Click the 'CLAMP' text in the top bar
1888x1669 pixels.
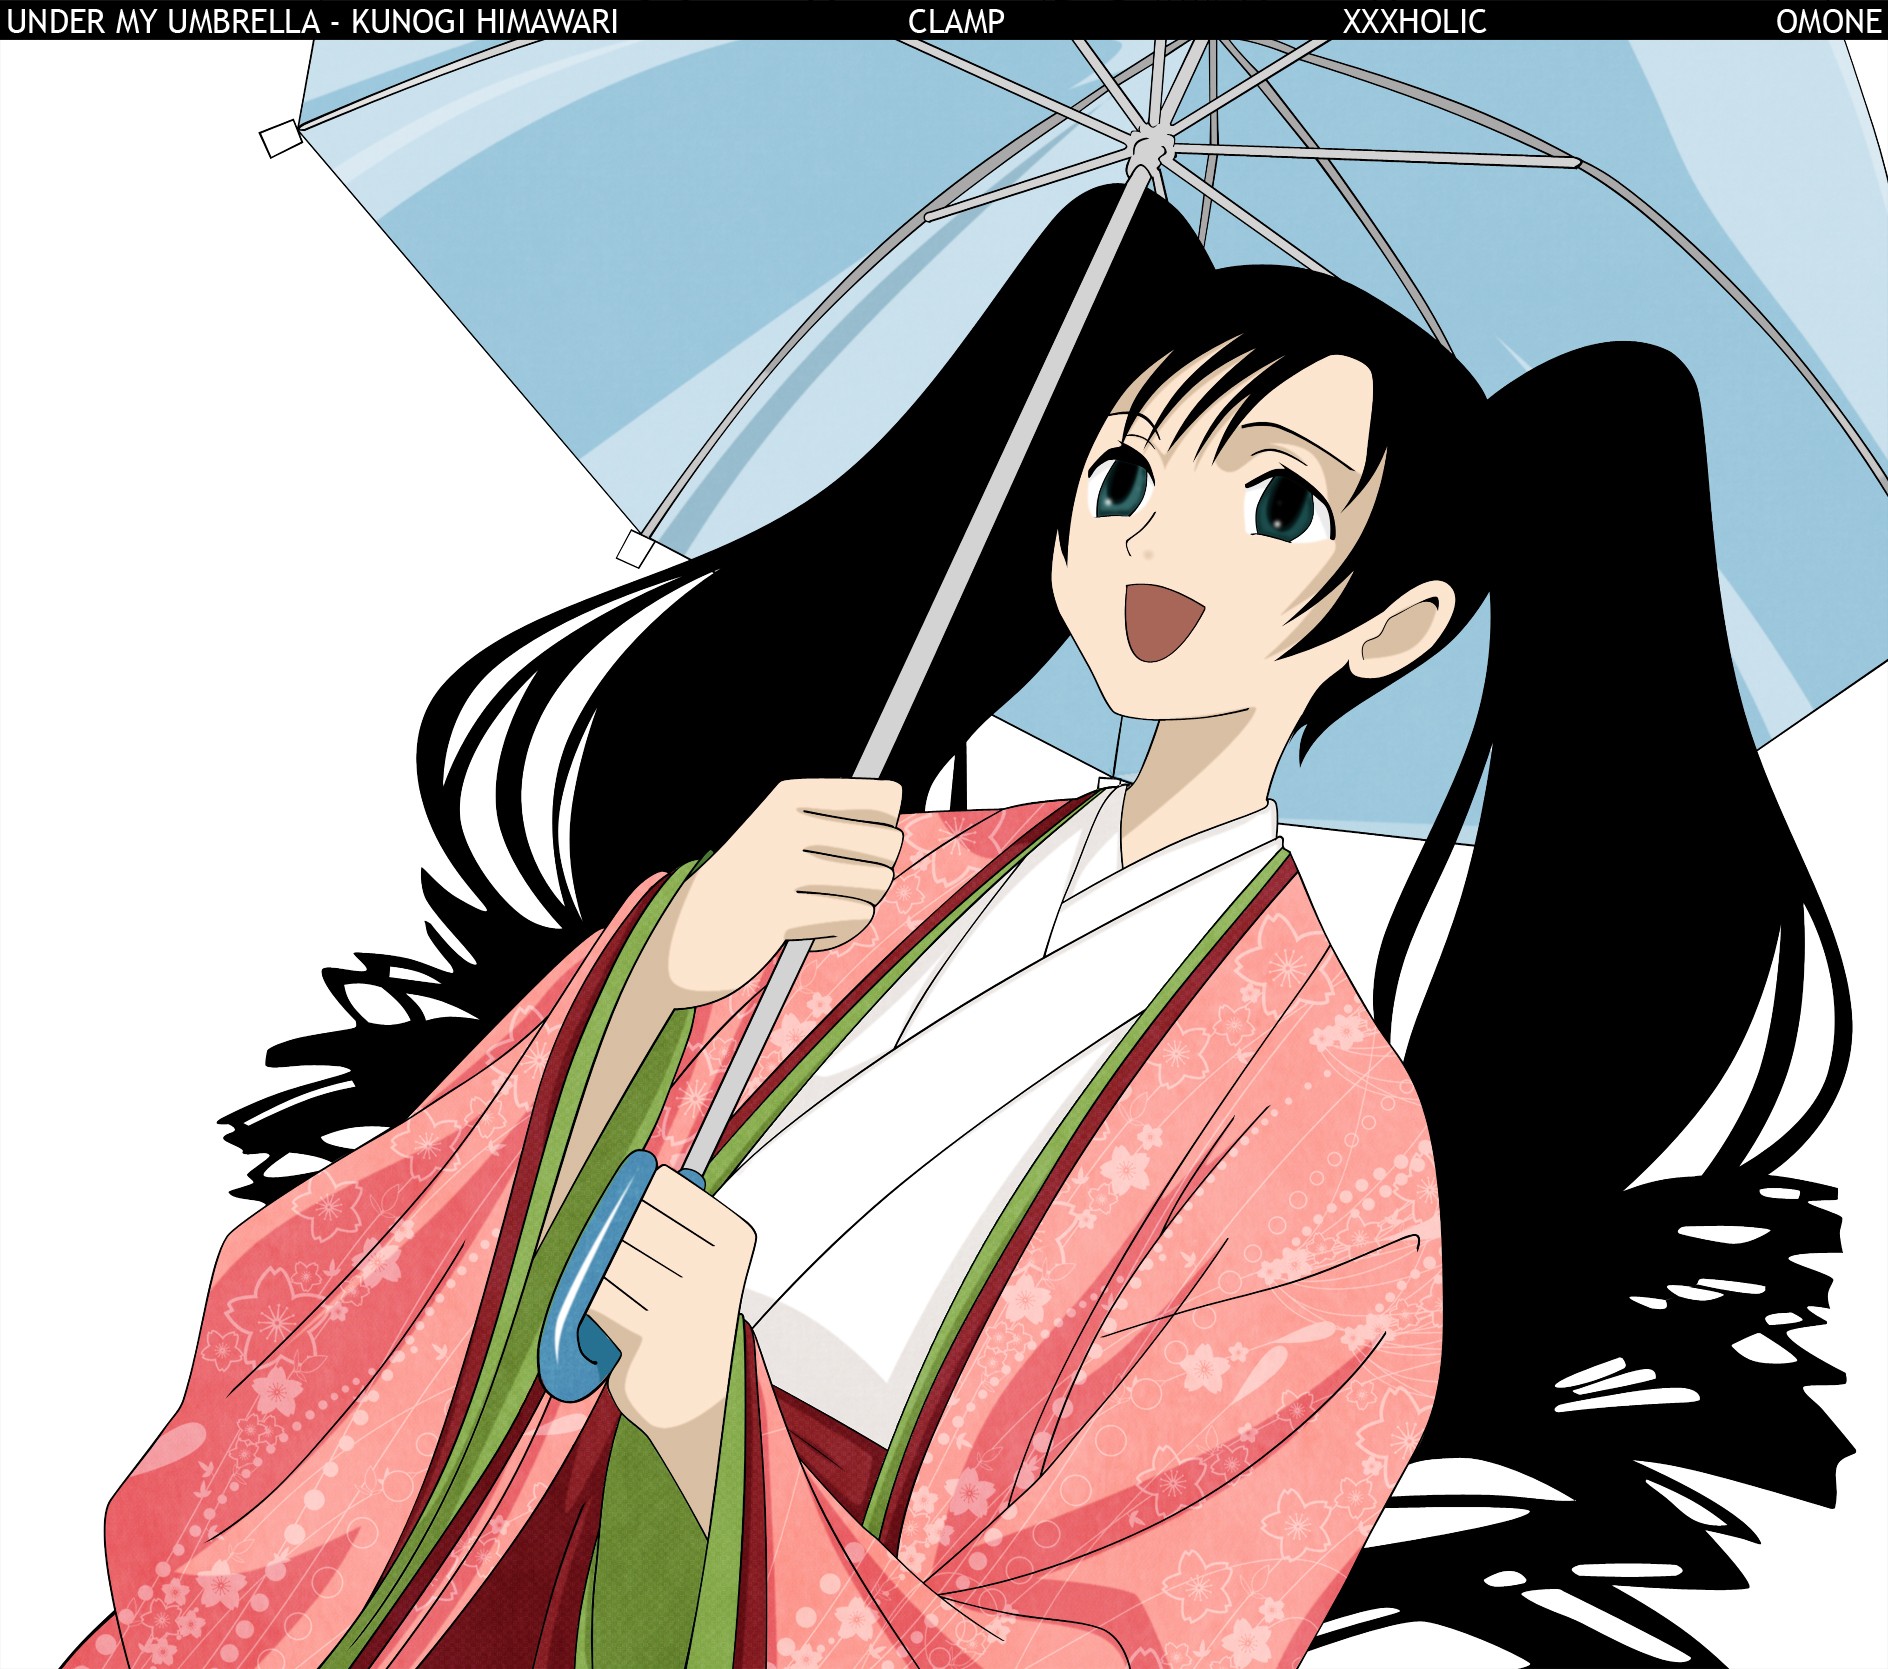[956, 21]
